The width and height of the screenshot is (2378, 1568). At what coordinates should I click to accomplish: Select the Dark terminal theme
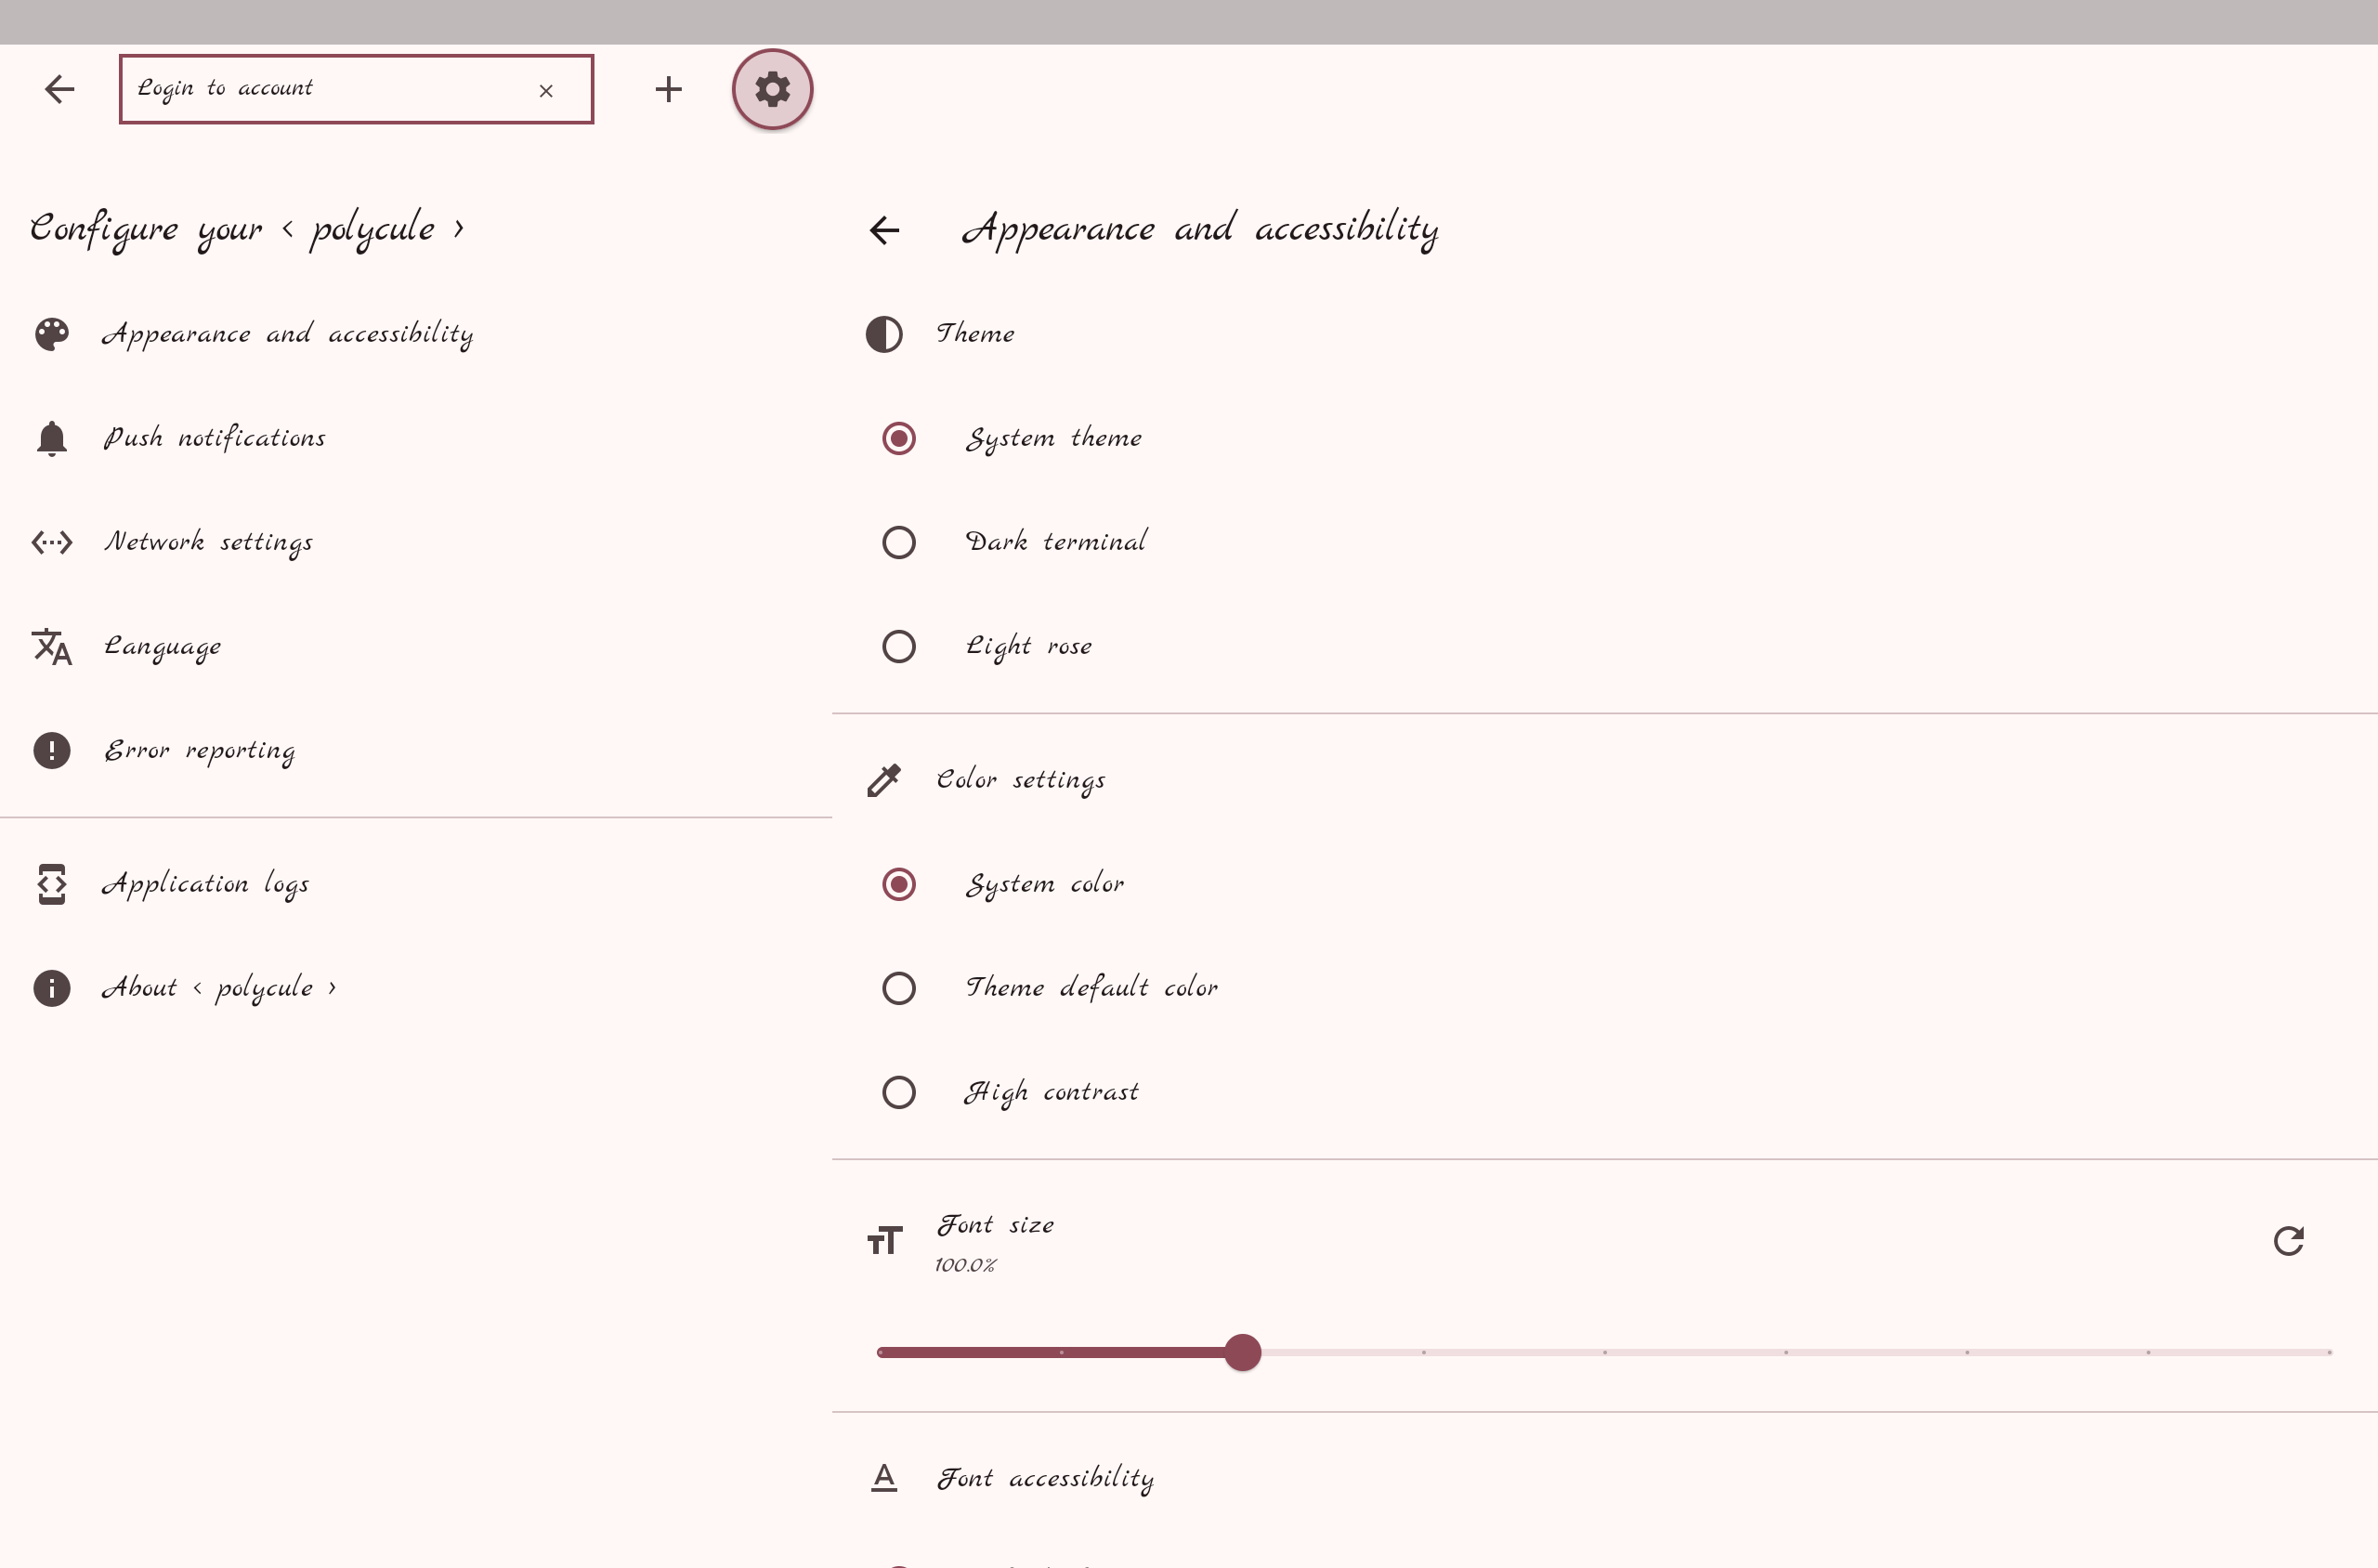[898, 542]
